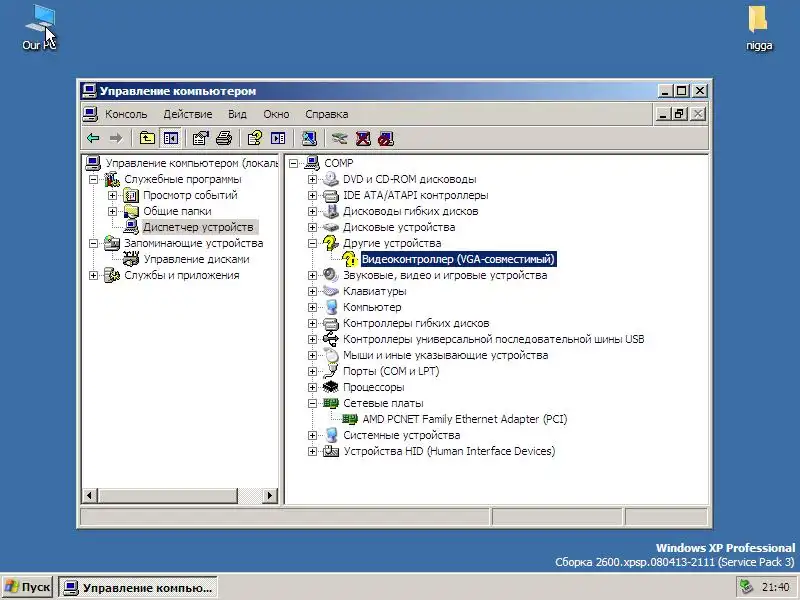
Task: Select the Звуковые, видео и игровые устройства icon
Action: (331, 275)
